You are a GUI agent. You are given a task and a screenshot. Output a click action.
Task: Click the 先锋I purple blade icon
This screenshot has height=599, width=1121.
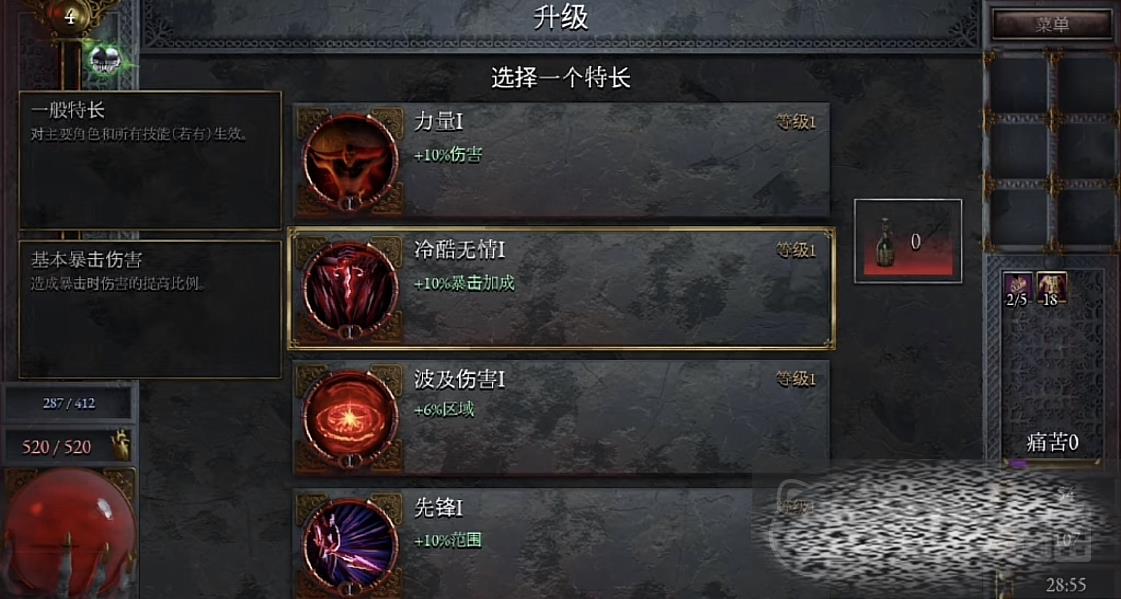350,547
